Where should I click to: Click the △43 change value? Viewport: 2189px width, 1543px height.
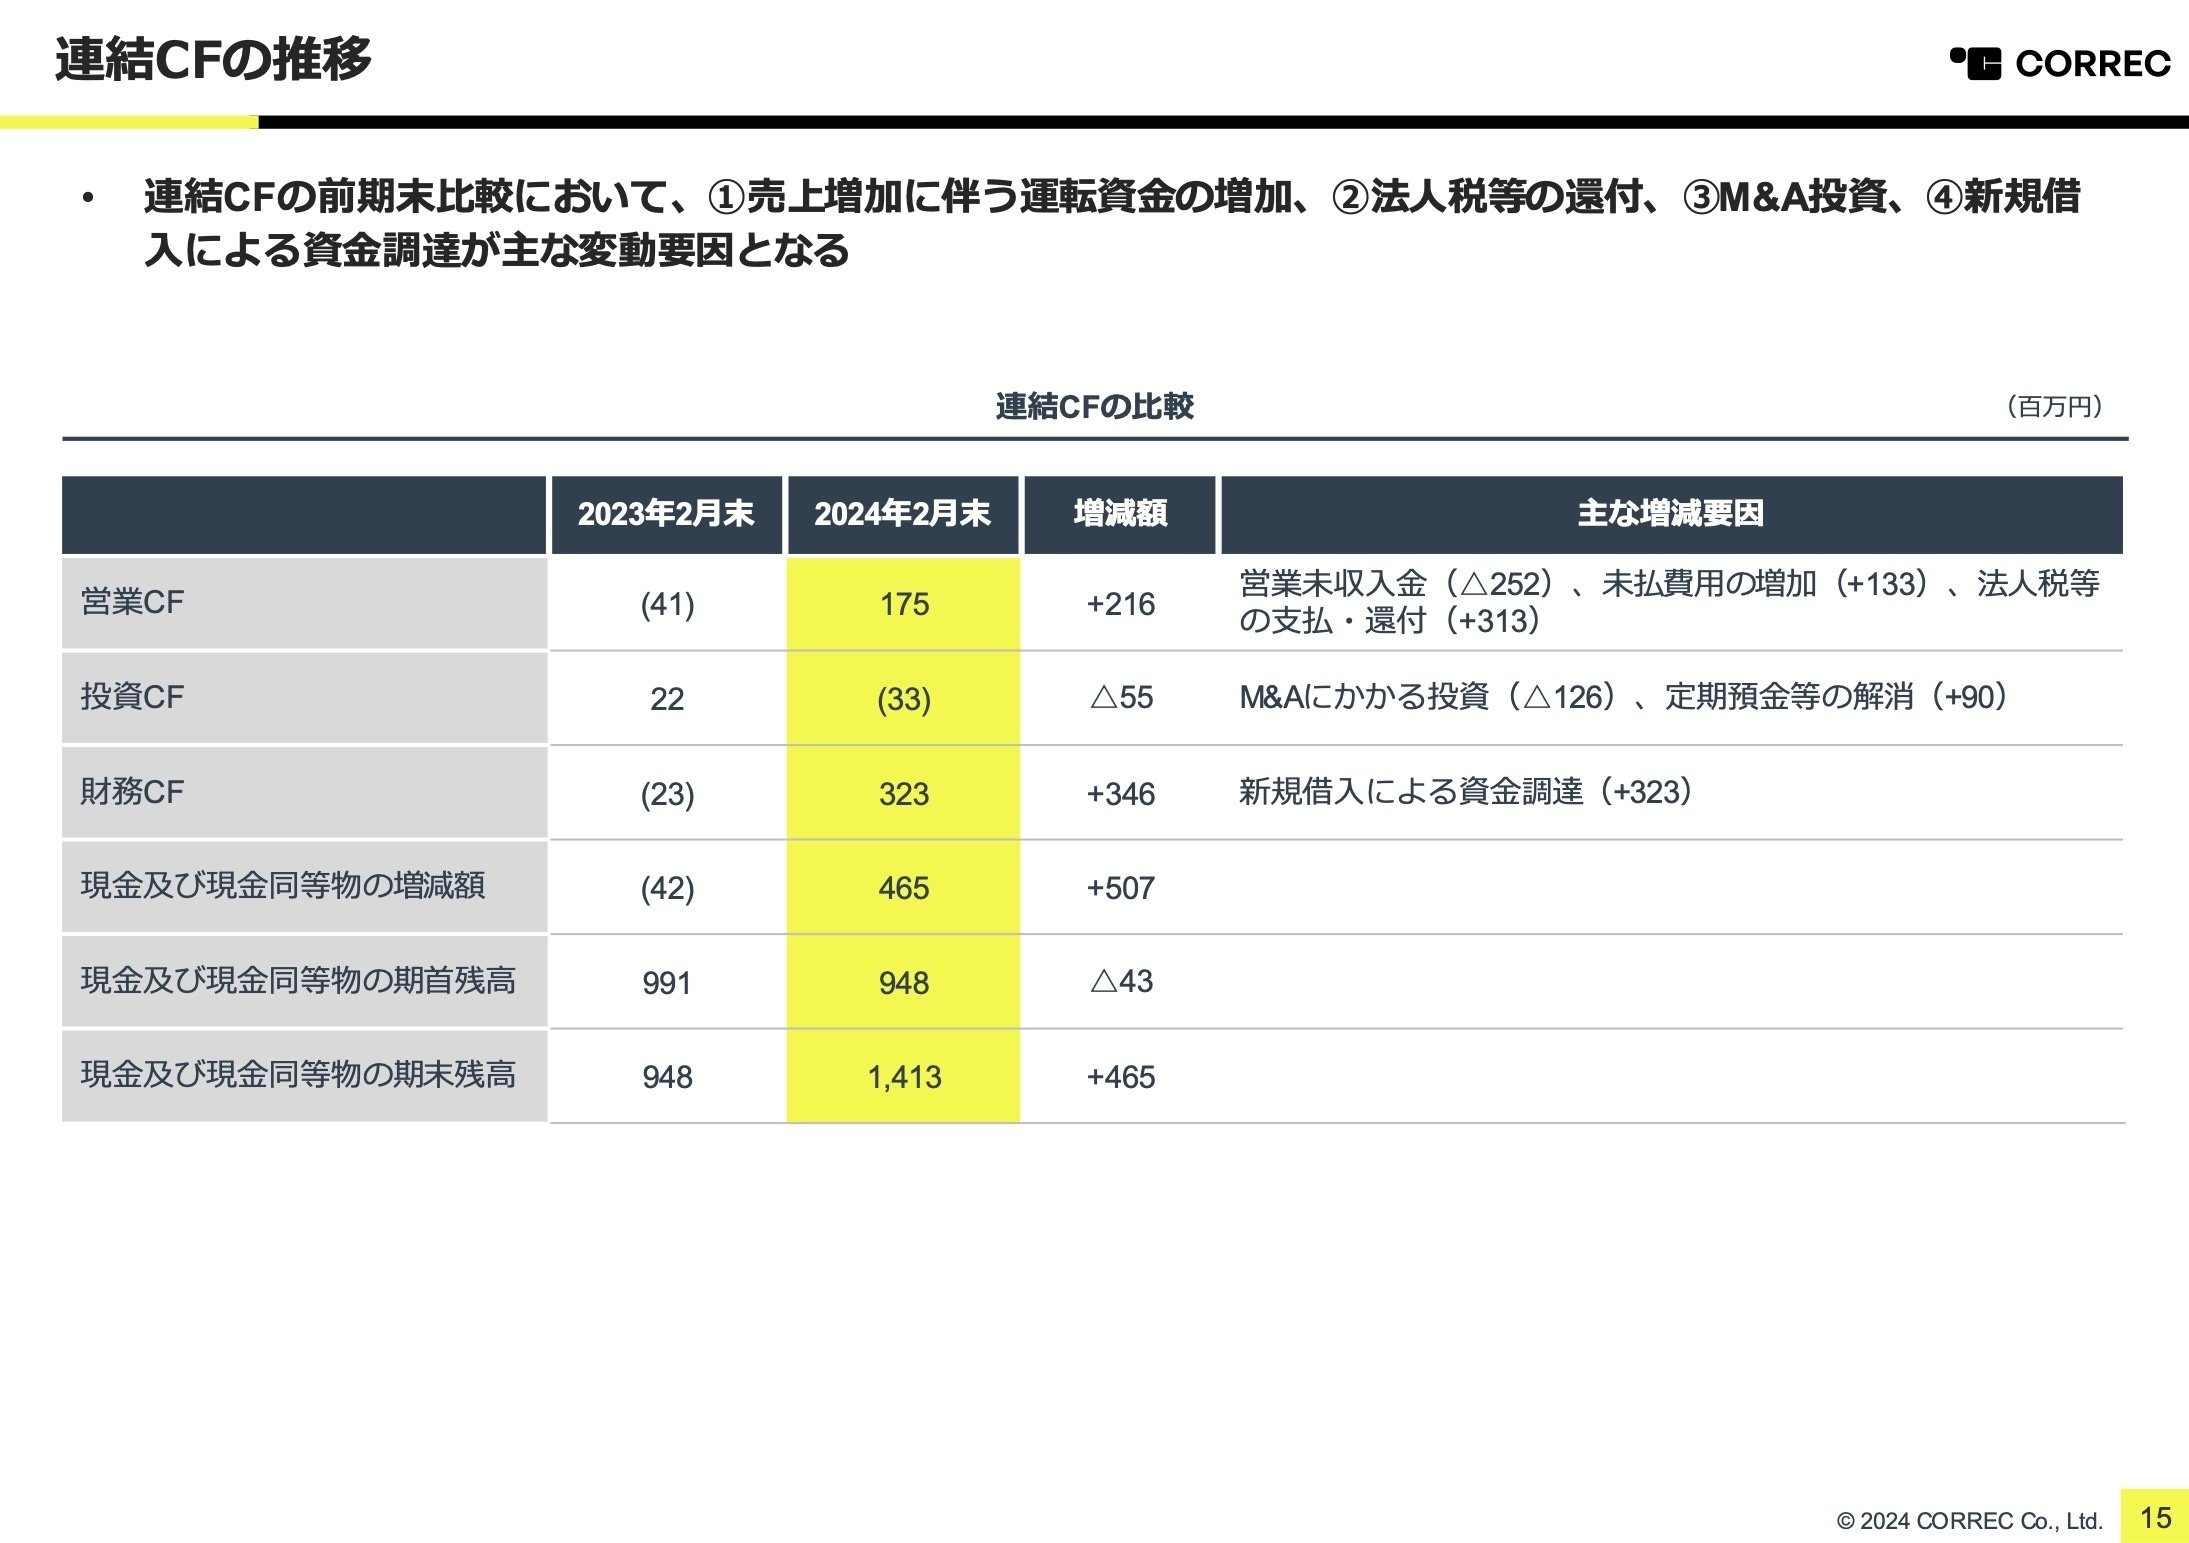pos(1121,981)
